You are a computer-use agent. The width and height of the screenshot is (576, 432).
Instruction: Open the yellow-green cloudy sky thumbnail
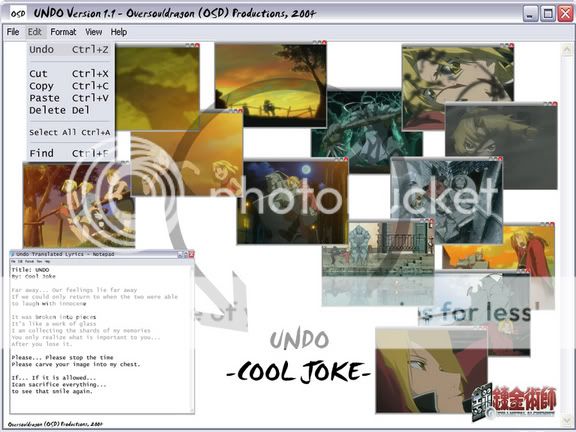pyautogui.click(x=157, y=88)
